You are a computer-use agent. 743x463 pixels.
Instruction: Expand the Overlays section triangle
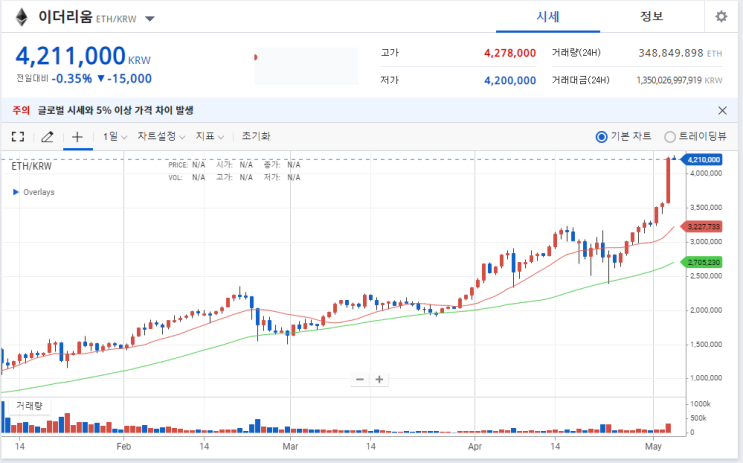(x=16, y=192)
